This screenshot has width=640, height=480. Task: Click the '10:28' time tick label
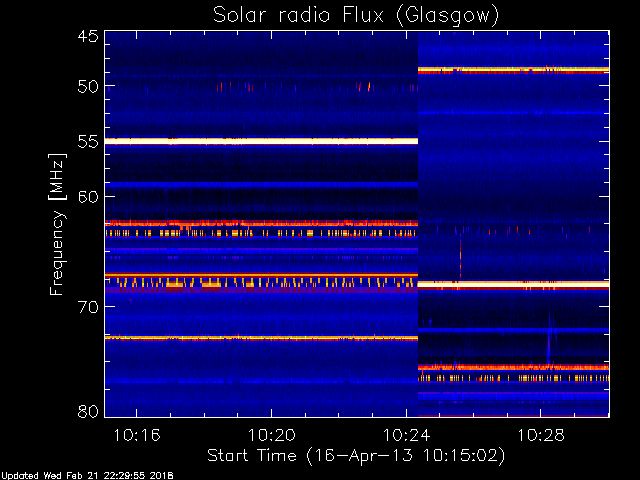[541, 435]
